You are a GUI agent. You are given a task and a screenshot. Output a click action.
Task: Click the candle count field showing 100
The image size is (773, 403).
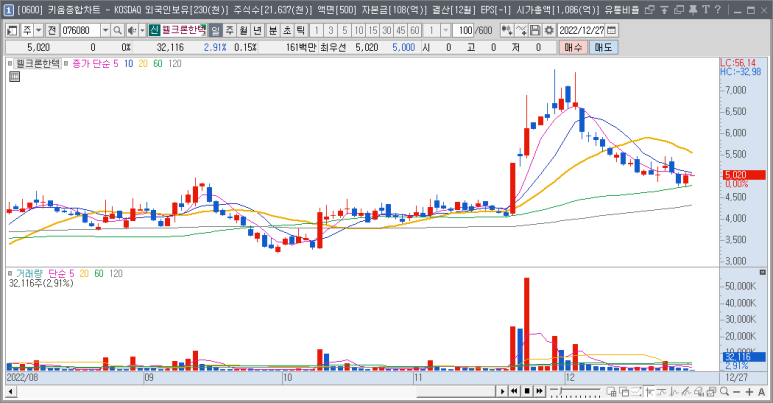point(463,31)
